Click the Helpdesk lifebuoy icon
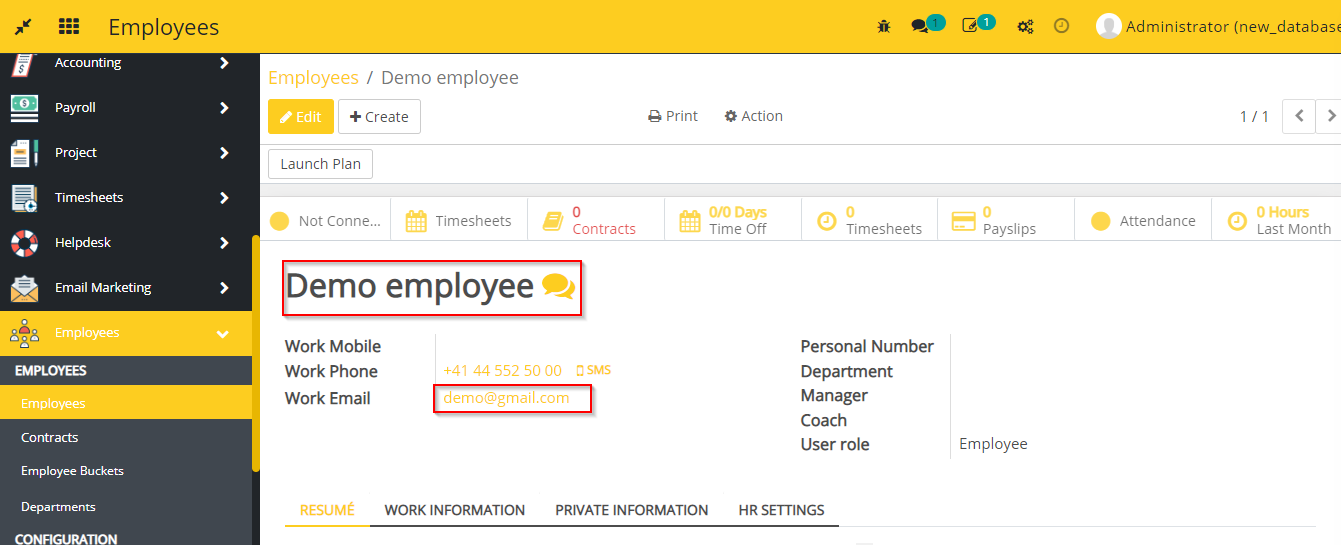 24,243
